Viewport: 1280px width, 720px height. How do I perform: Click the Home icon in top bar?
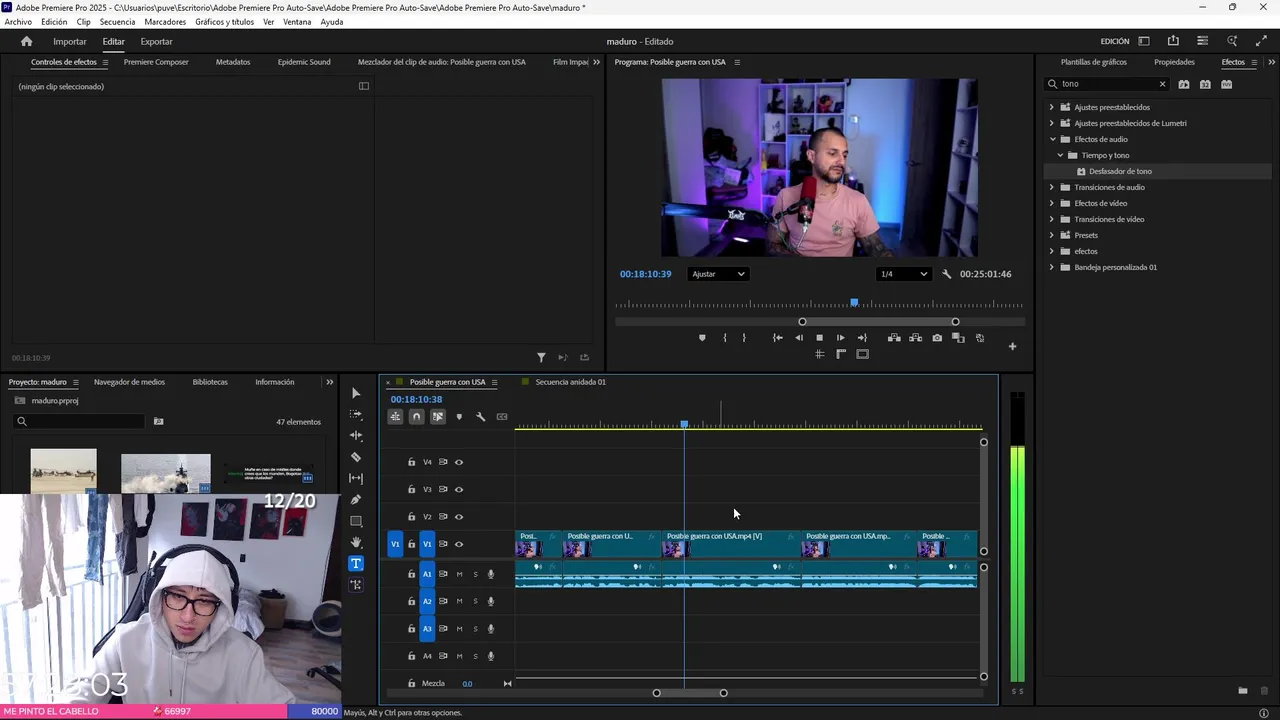[x=27, y=41]
